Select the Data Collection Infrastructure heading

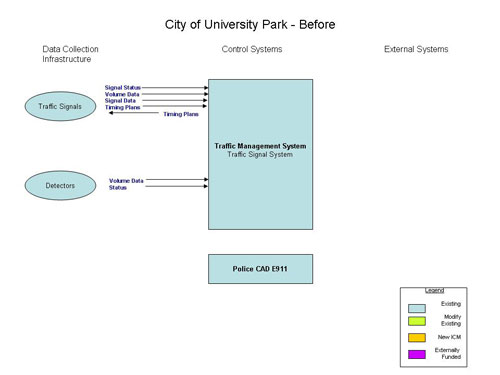coord(70,54)
